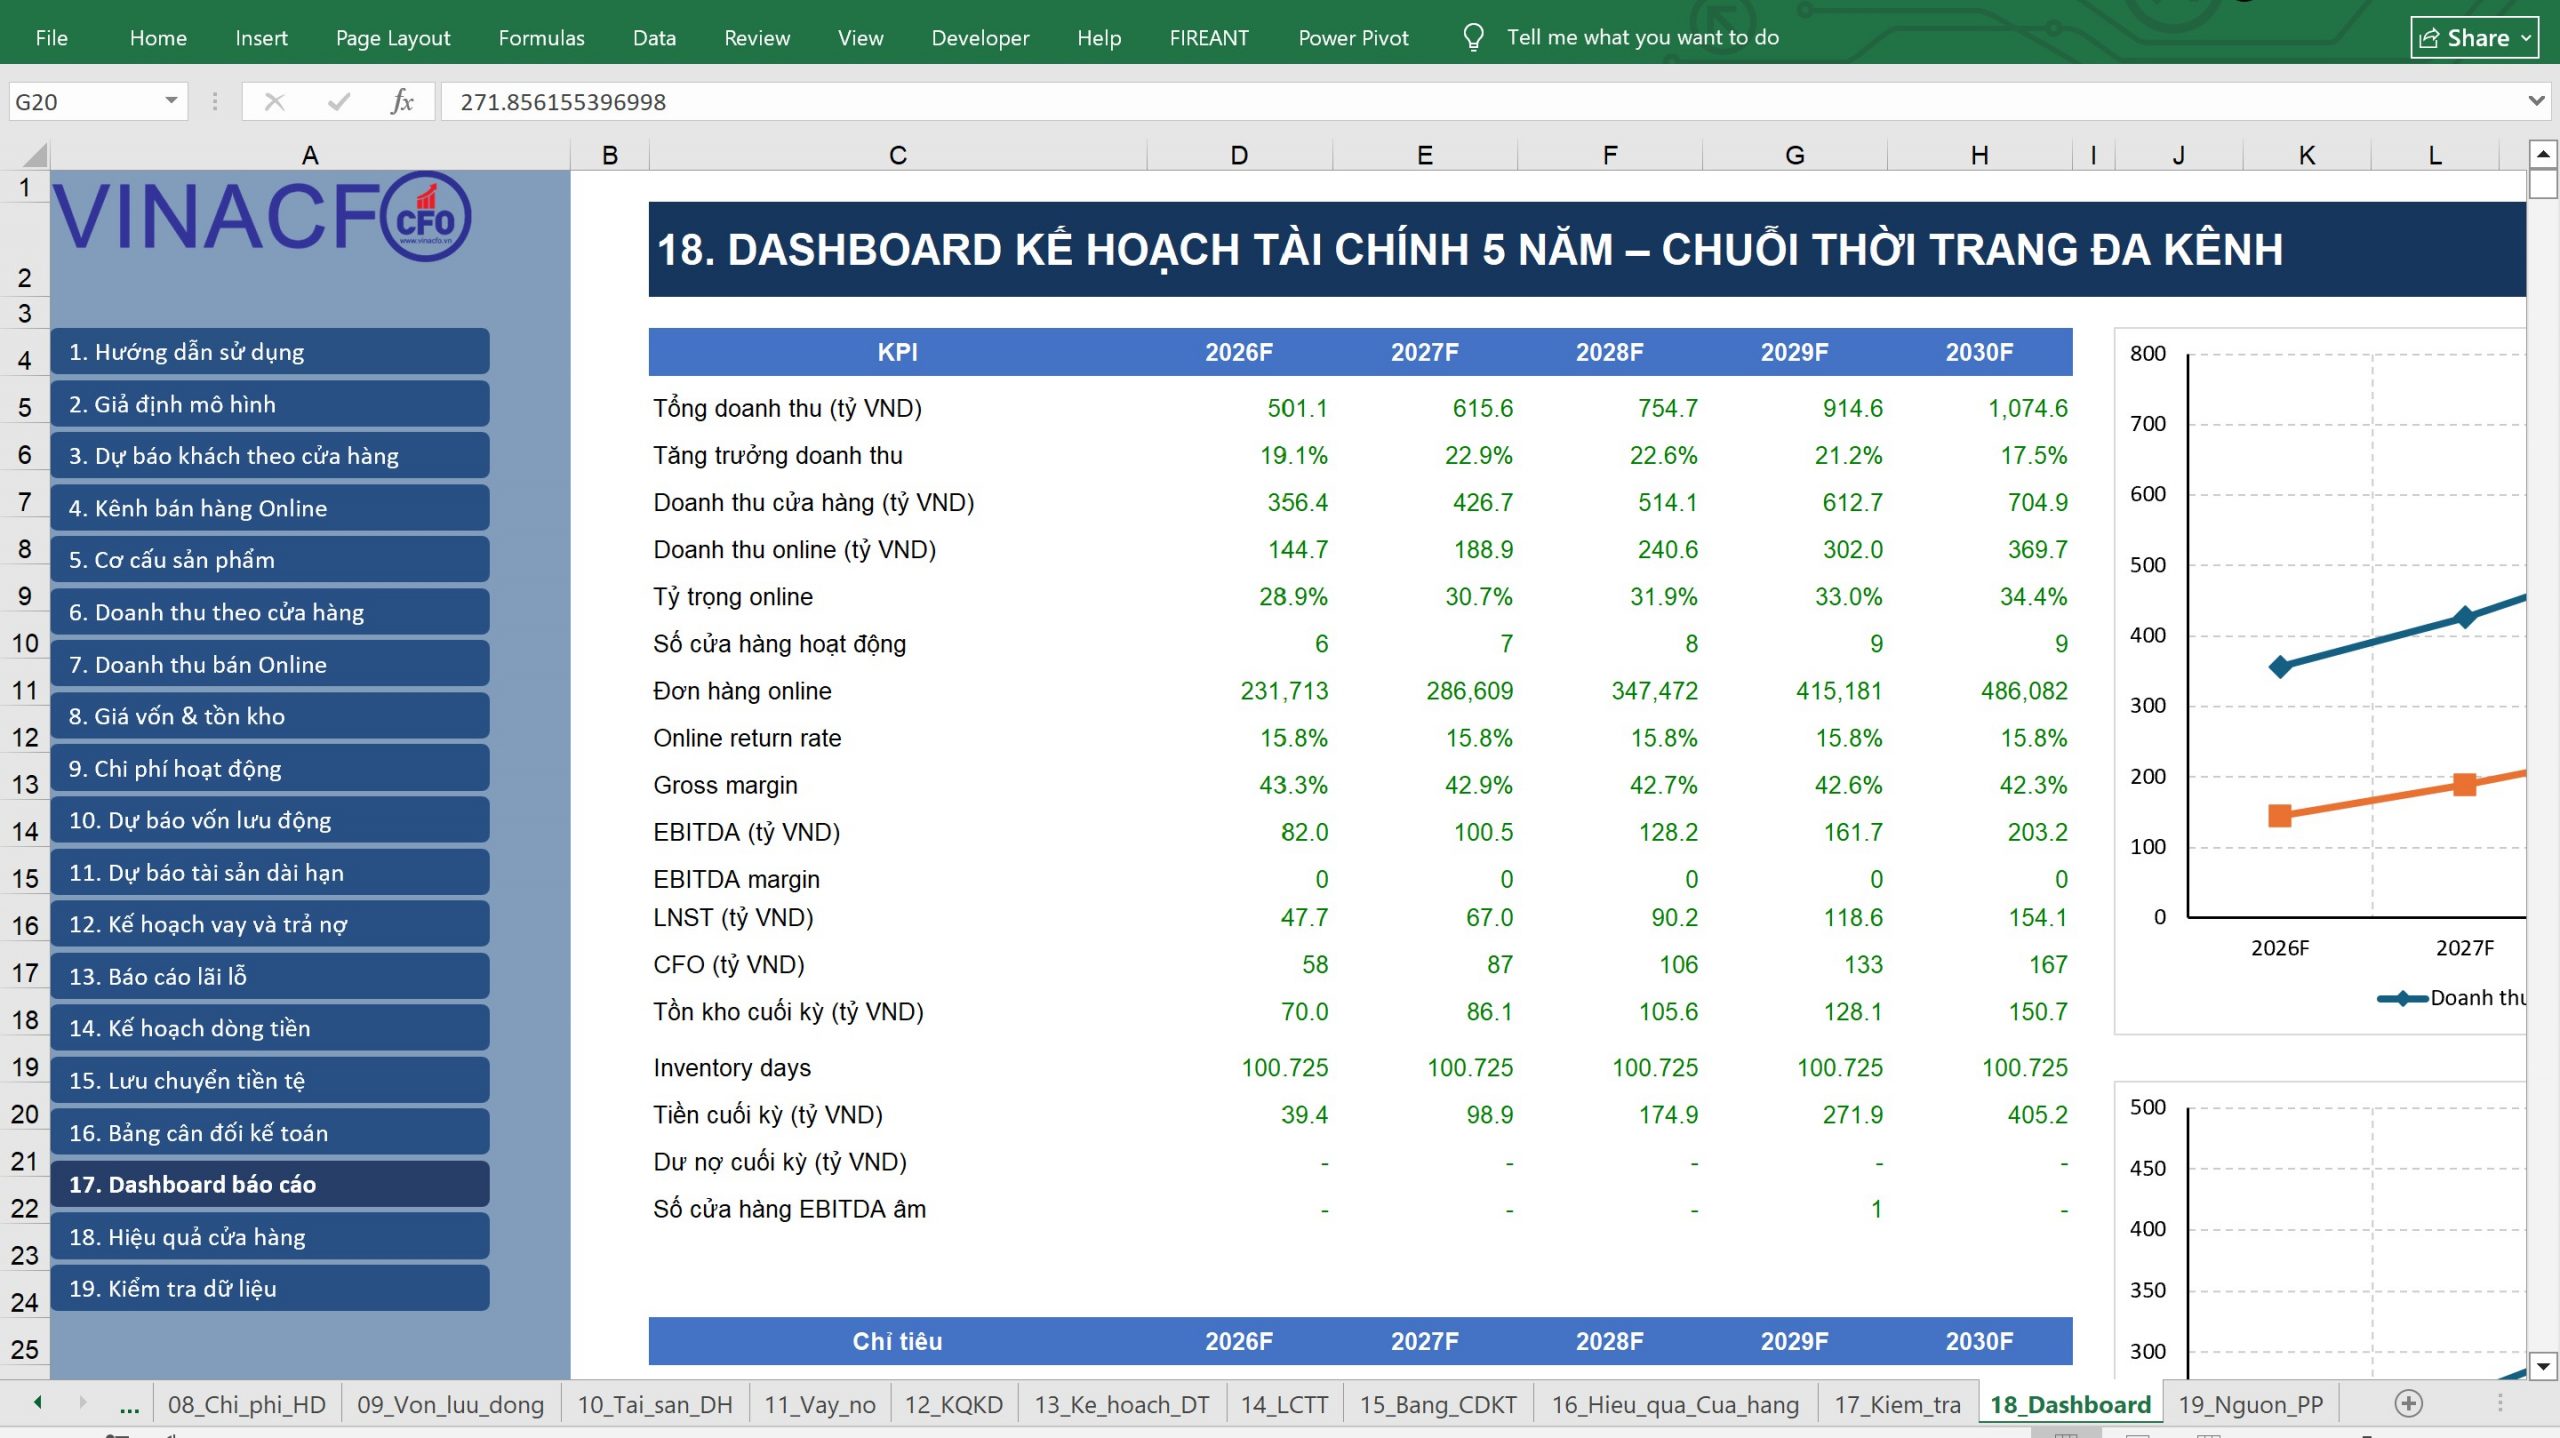This screenshot has width=2560, height=1438.
Task: Click the Insert Function fx icon
Action: click(402, 101)
